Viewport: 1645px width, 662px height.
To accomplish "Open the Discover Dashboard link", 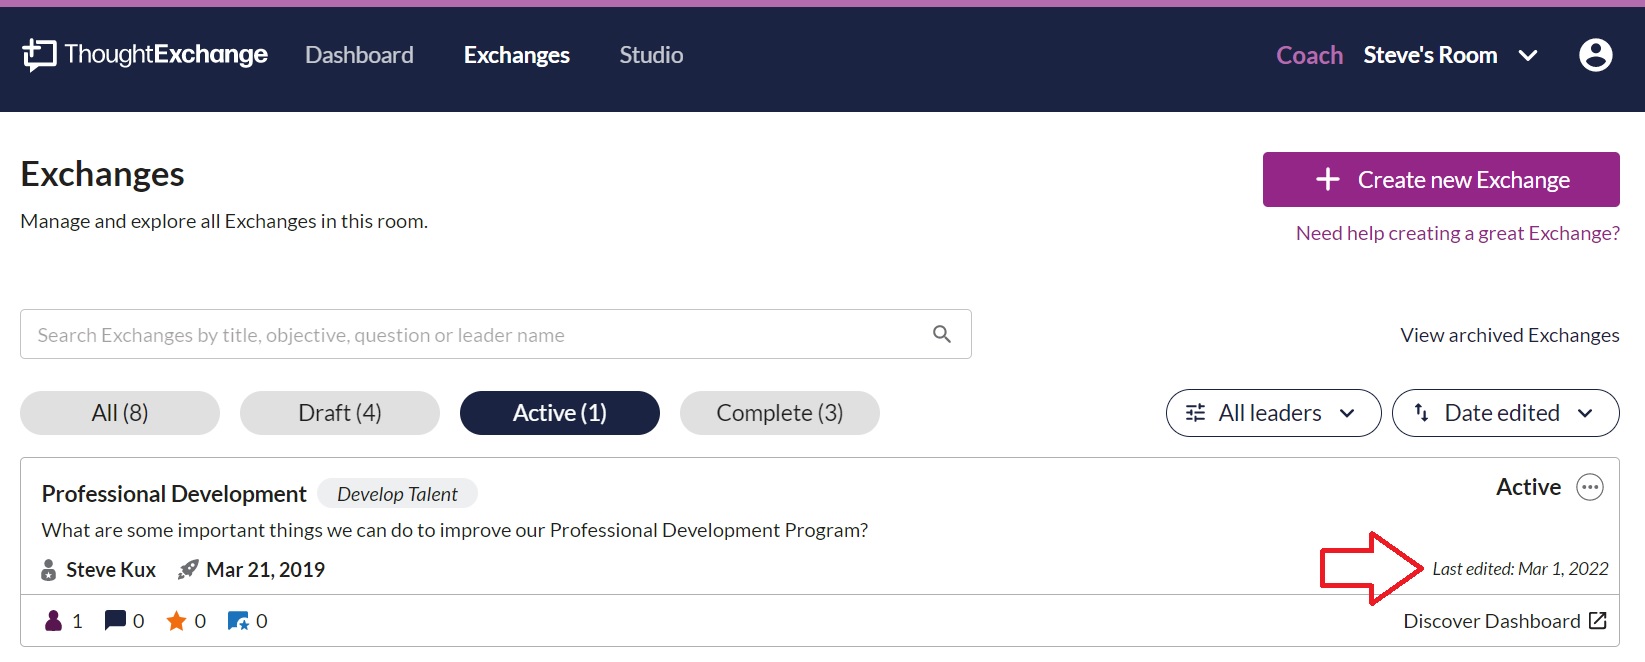I will (1492, 621).
